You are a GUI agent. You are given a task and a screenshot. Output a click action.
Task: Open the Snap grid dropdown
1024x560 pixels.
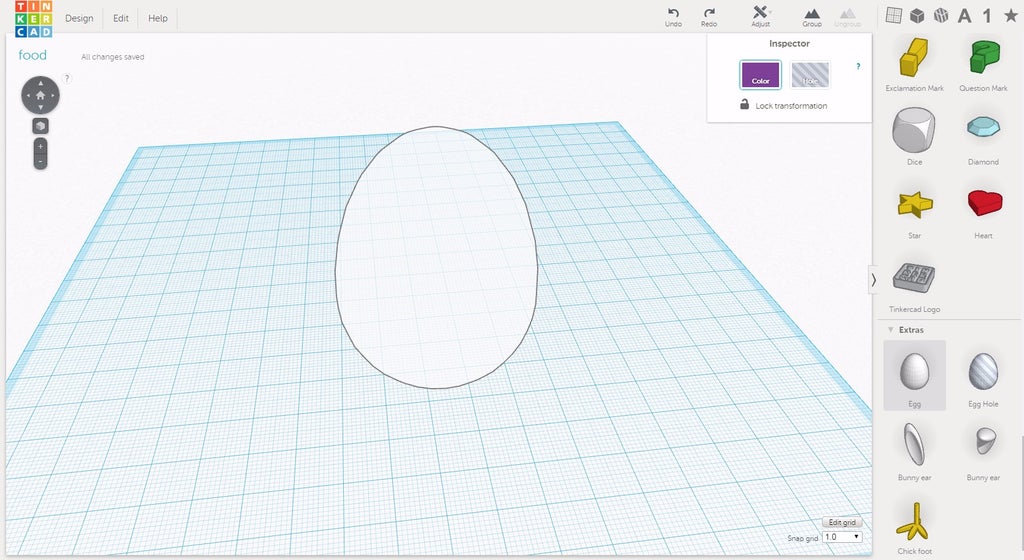point(842,537)
